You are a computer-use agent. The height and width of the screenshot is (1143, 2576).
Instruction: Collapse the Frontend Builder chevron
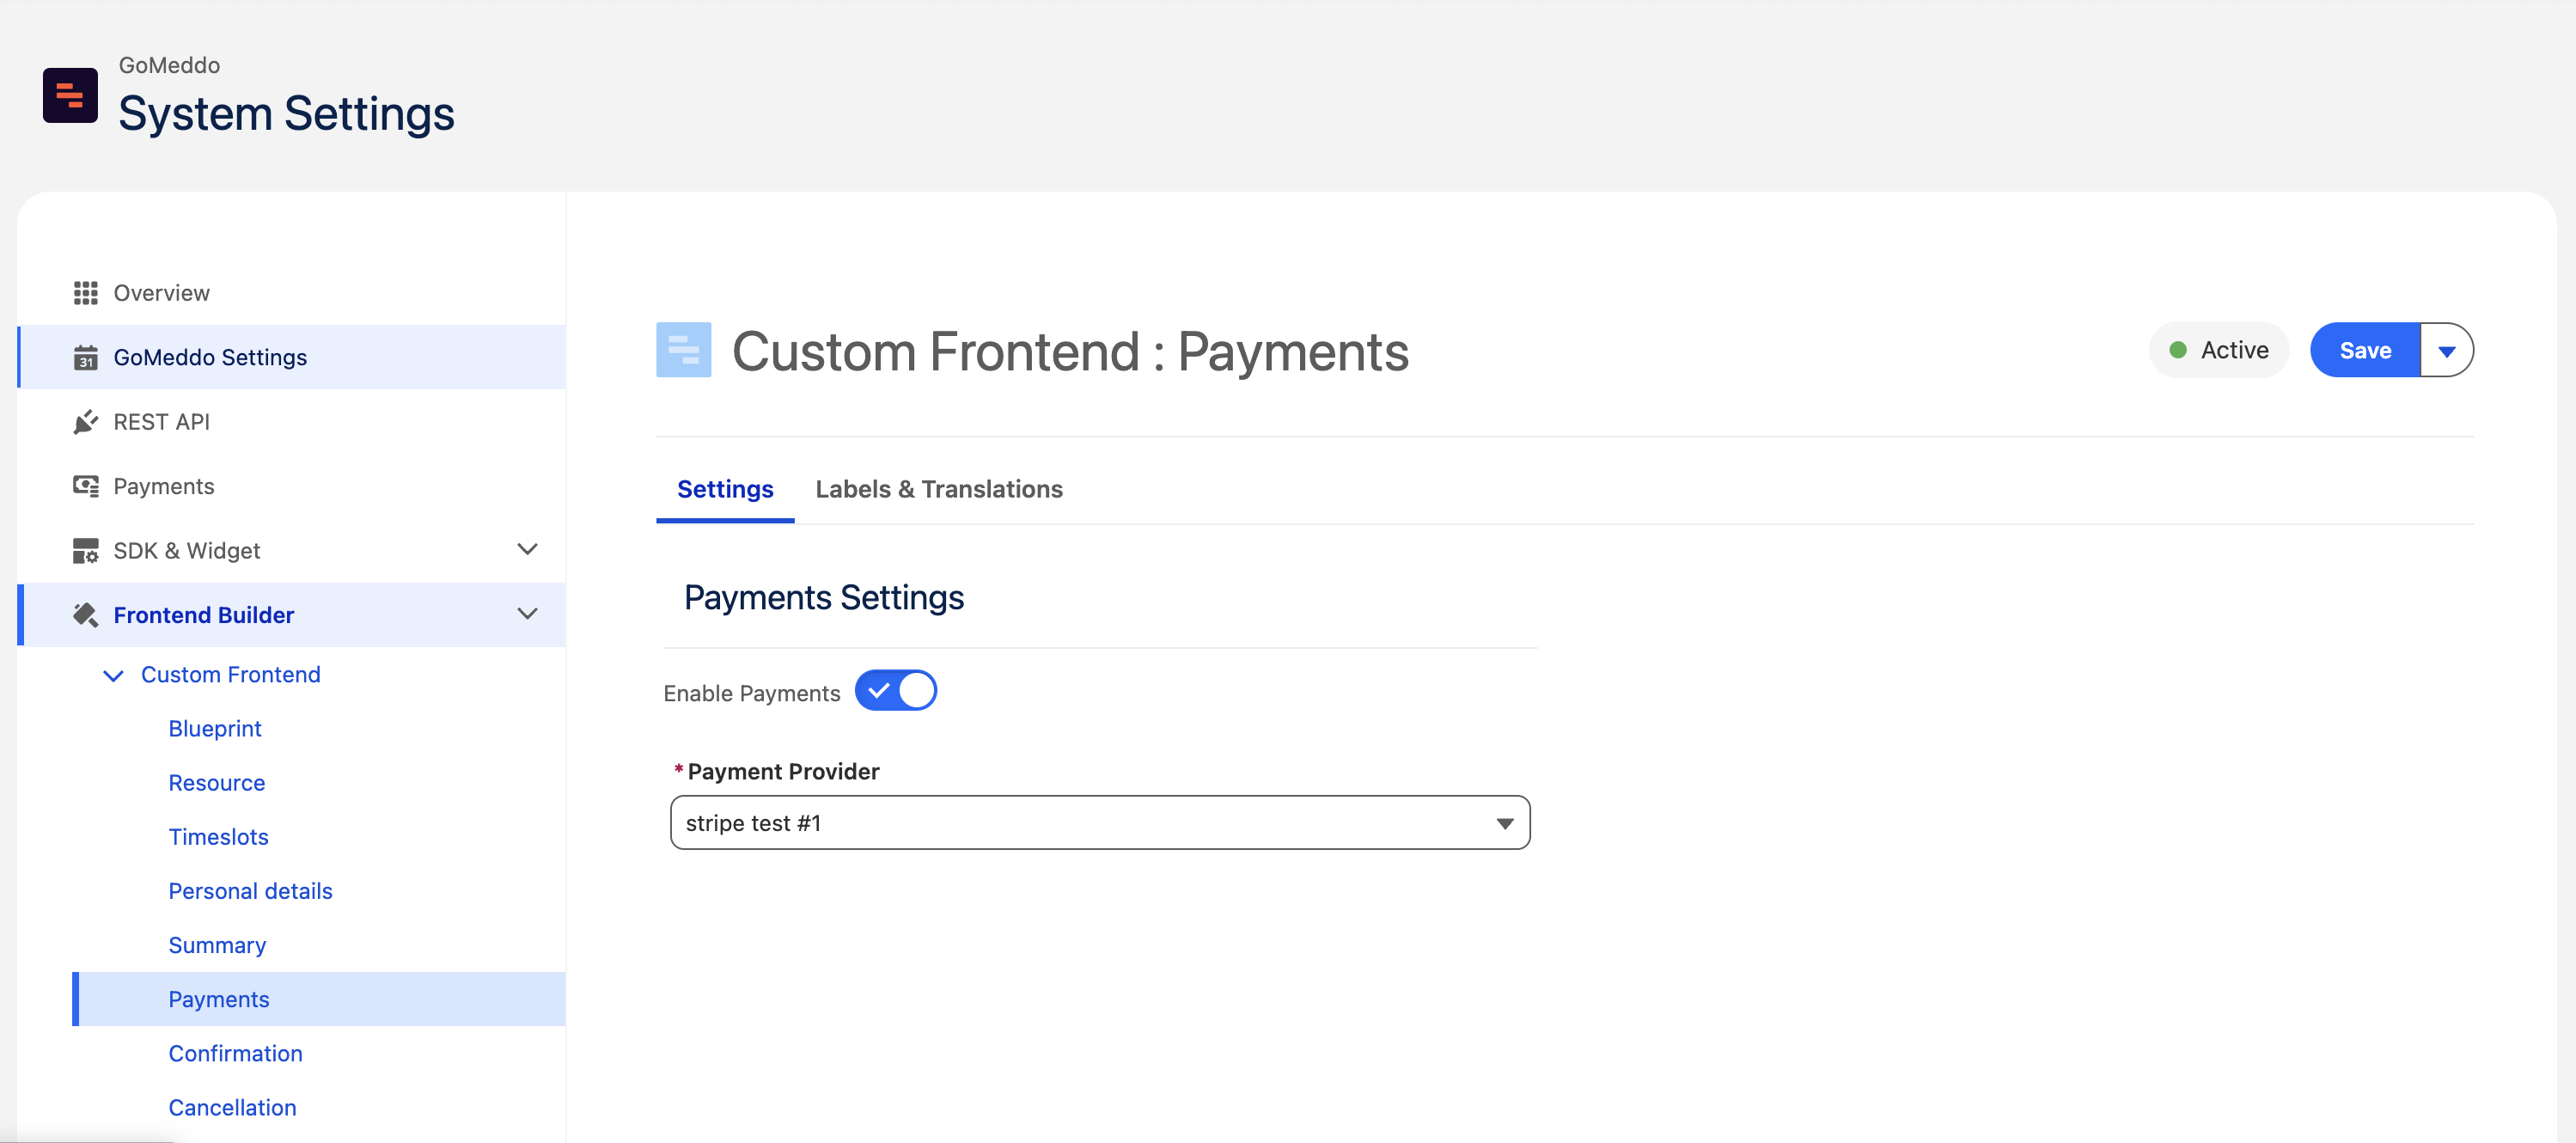pos(527,614)
